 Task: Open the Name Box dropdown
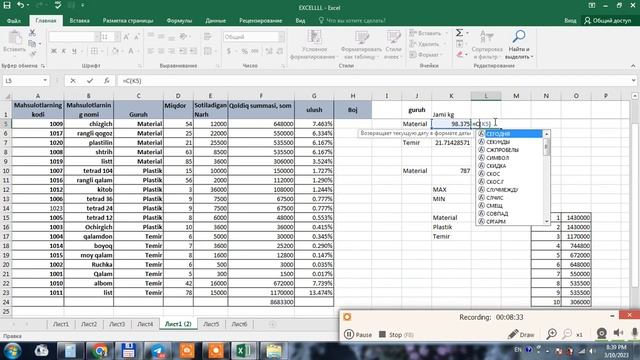[x=45, y=80]
